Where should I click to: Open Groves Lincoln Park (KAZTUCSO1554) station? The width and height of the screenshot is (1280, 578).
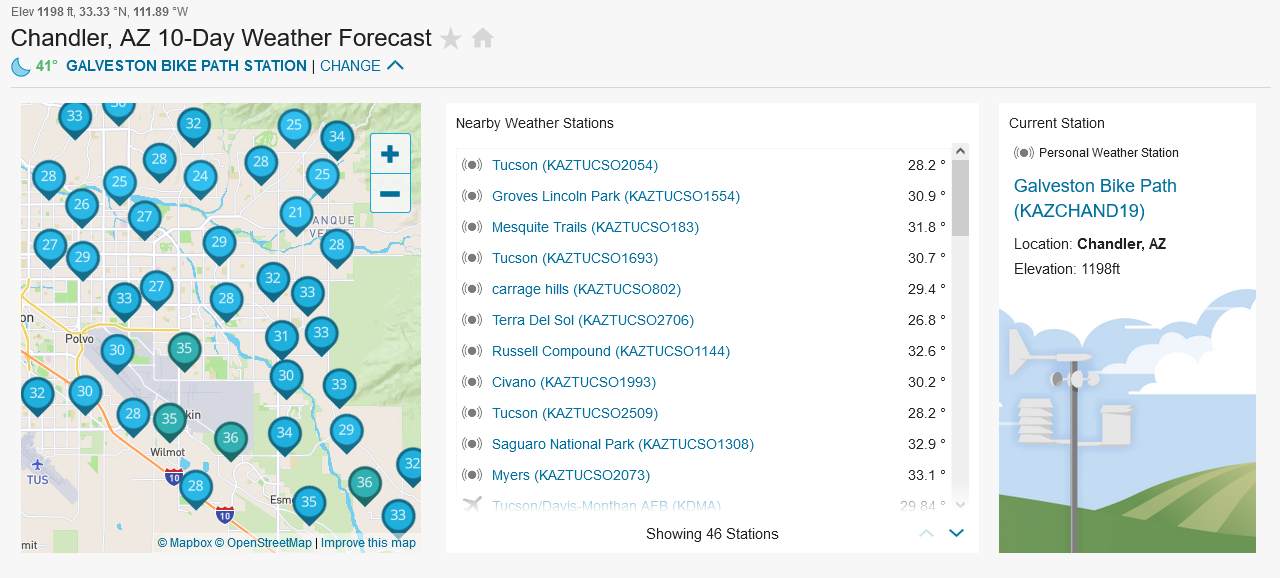click(616, 196)
